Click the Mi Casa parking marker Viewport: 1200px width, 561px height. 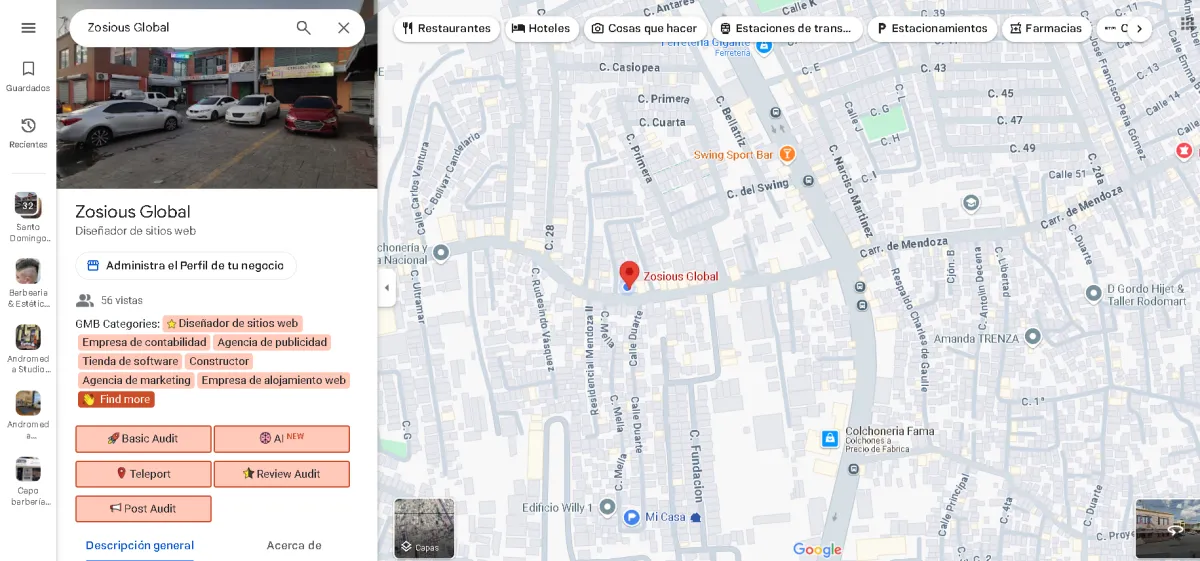(x=631, y=517)
